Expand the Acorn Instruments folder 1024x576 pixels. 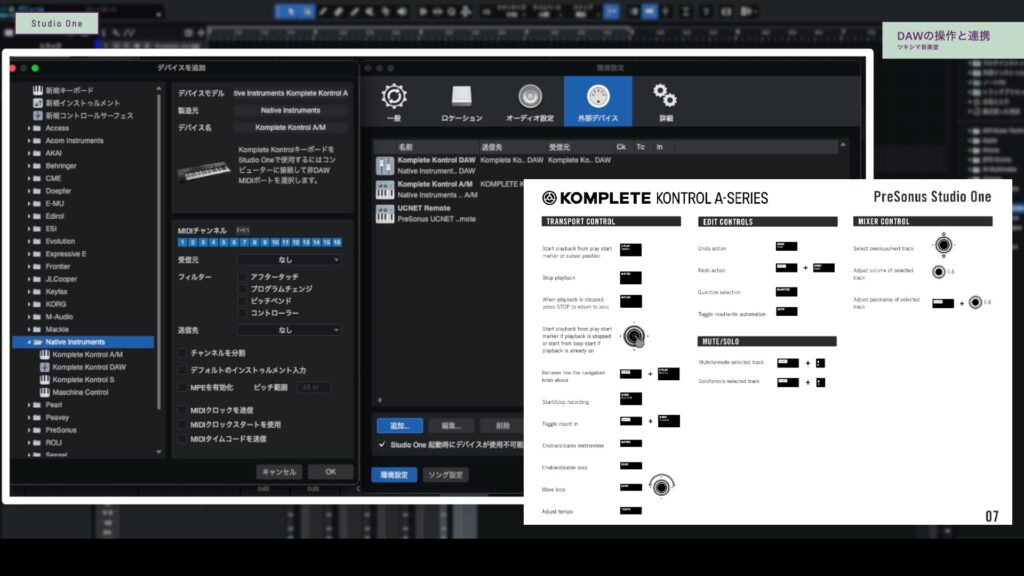coord(29,140)
